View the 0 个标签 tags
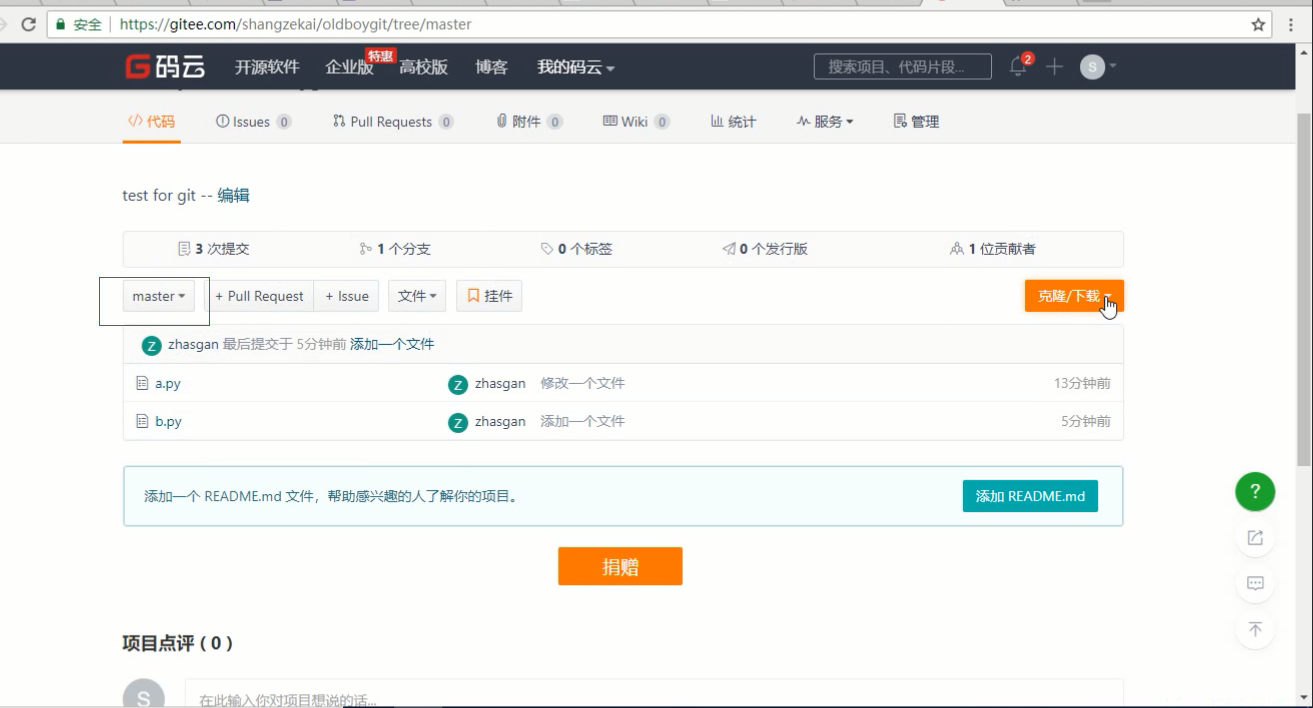 coord(576,249)
